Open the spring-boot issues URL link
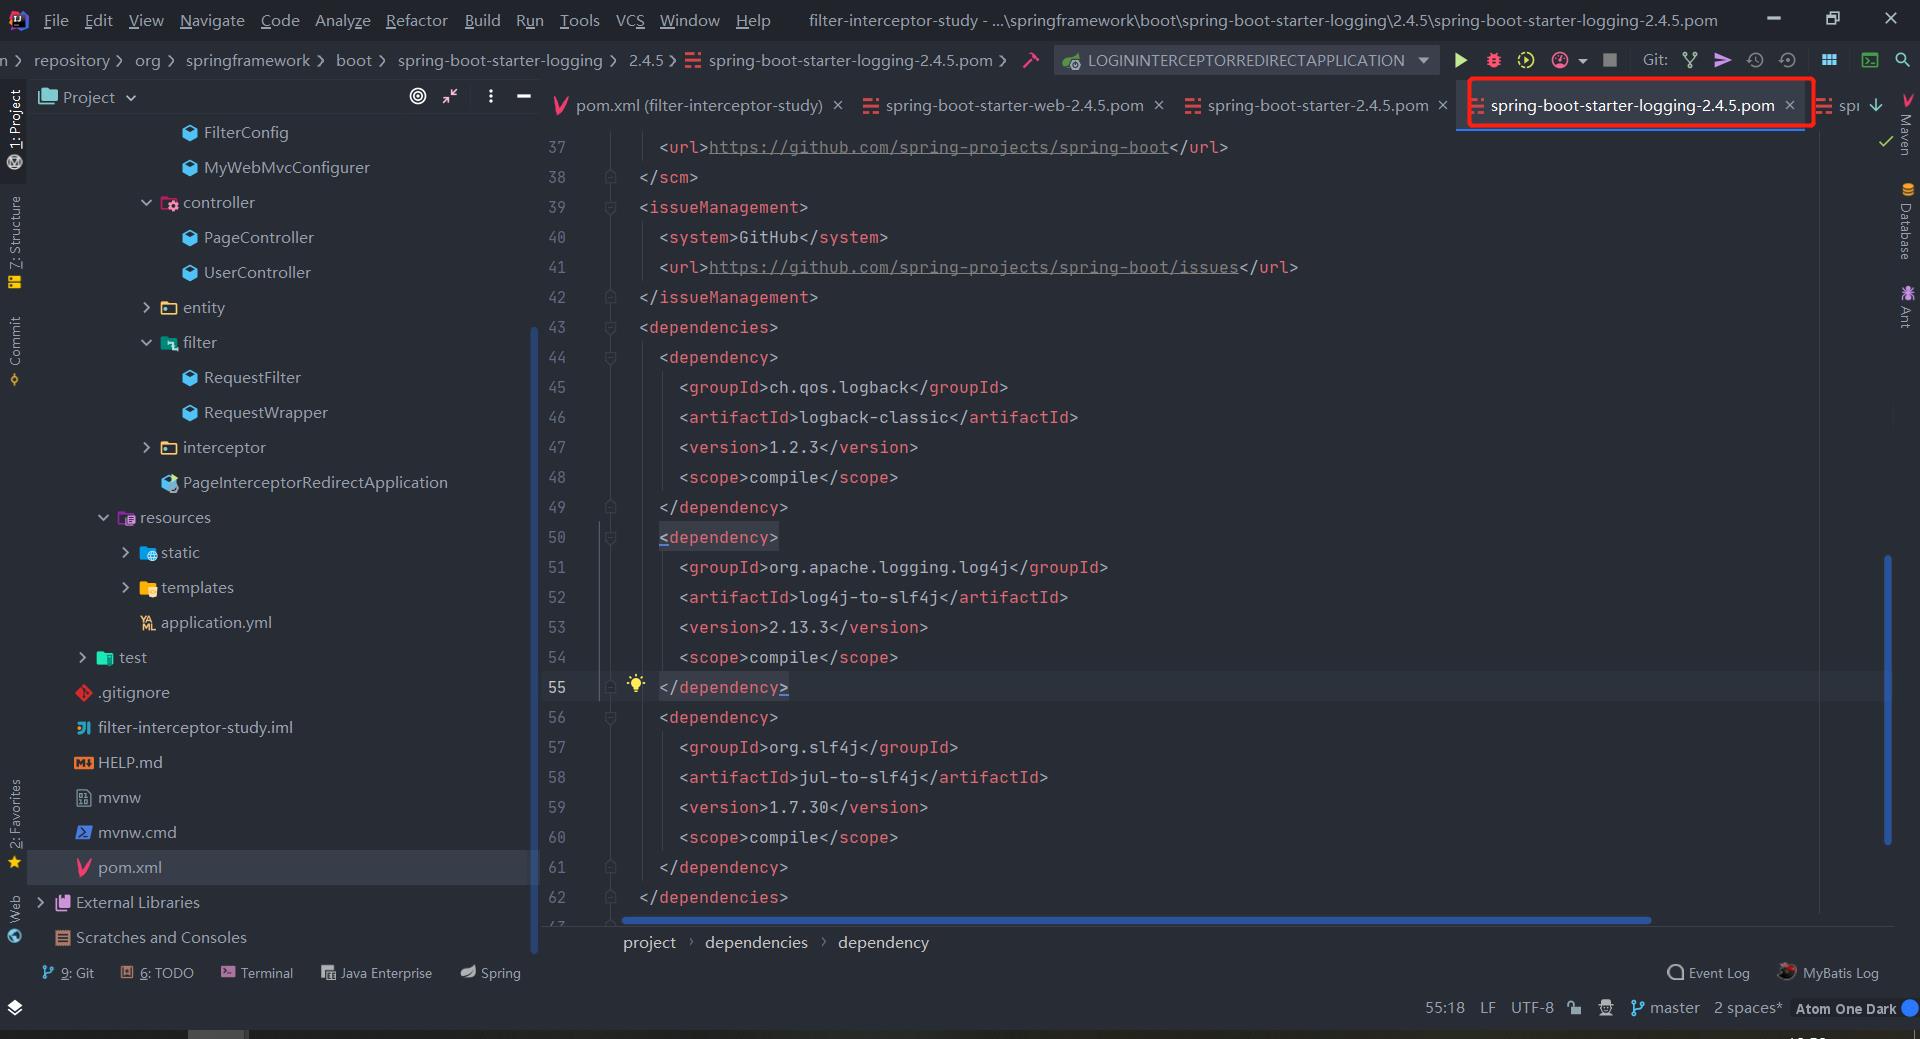Viewport: 1920px width, 1039px height. (x=973, y=267)
